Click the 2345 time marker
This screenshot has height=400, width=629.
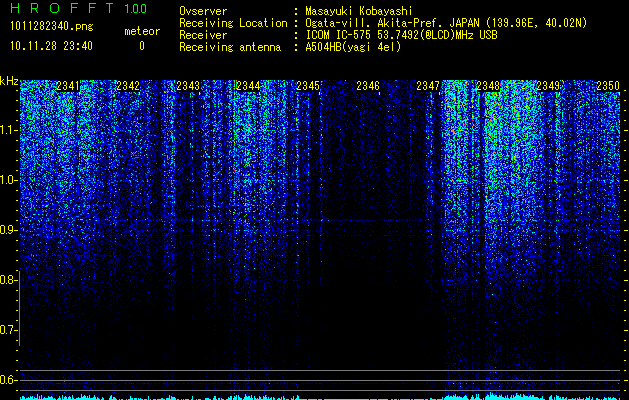pos(308,86)
